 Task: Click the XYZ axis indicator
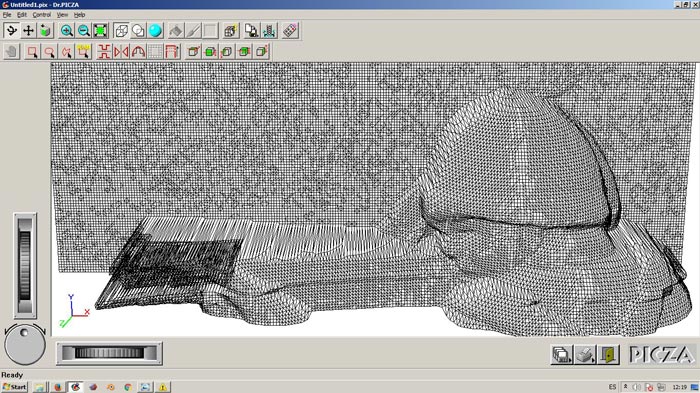point(74,311)
